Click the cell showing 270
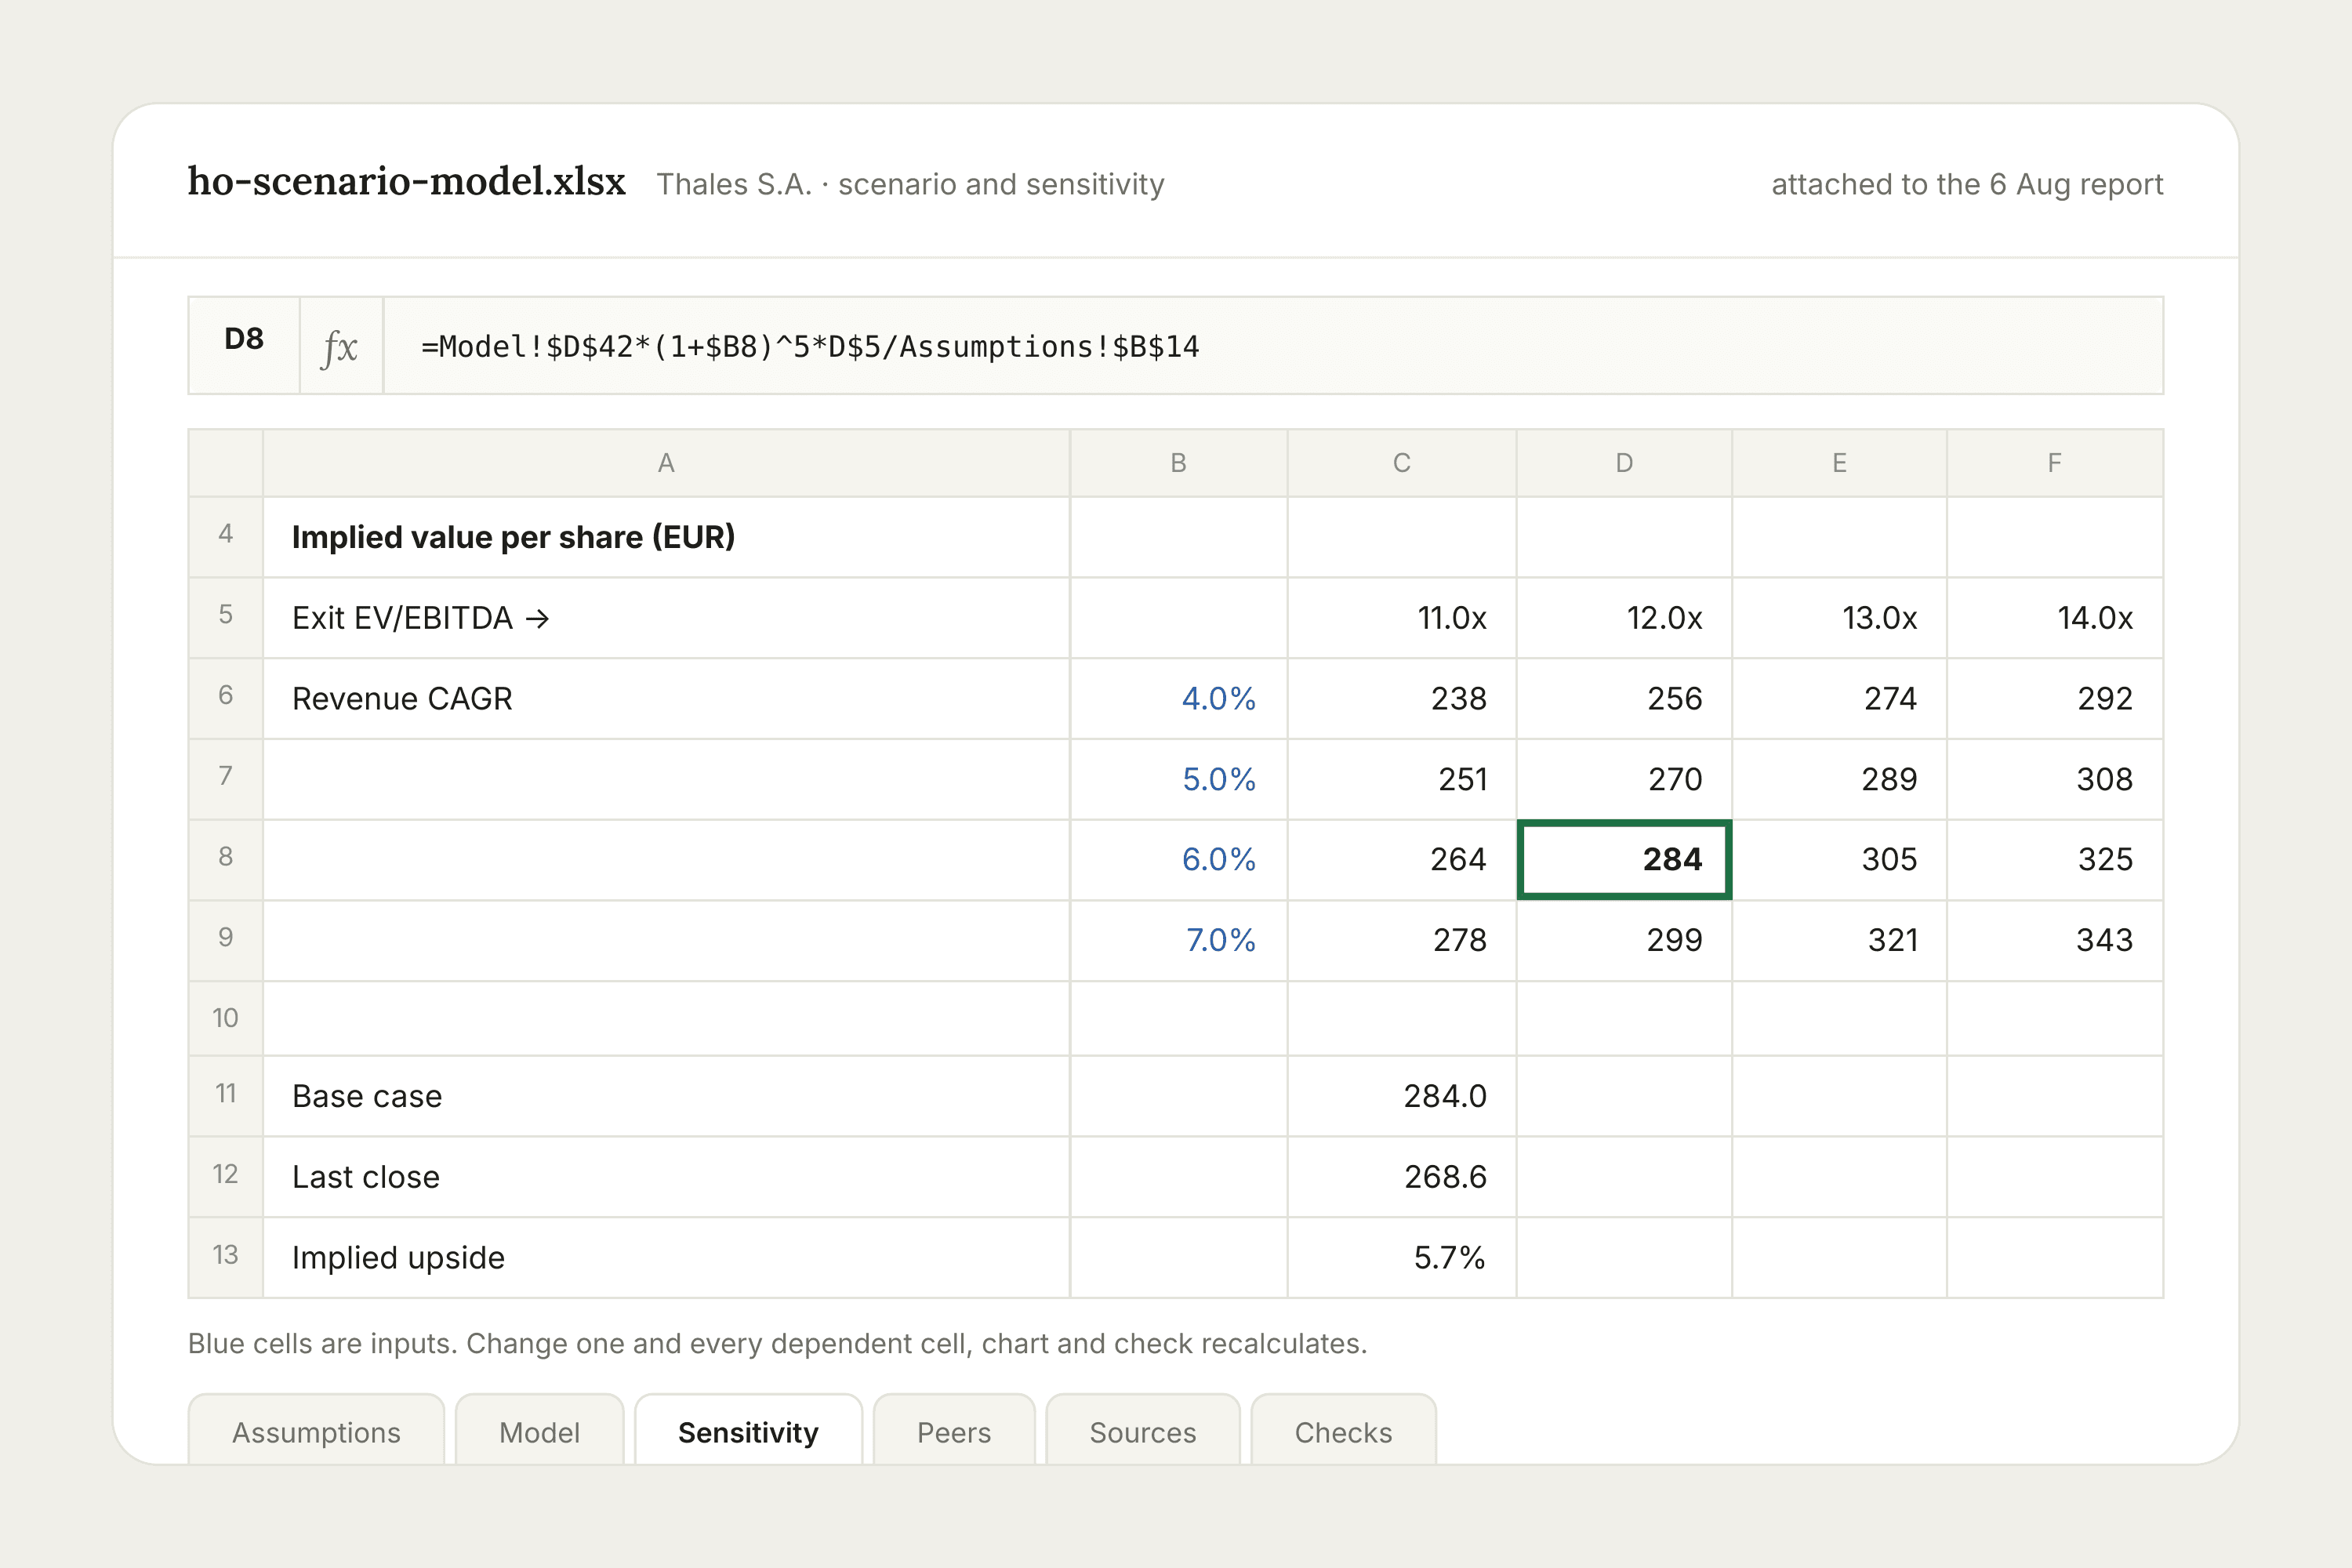Image resolution: width=2352 pixels, height=1568 pixels. [x=1624, y=779]
